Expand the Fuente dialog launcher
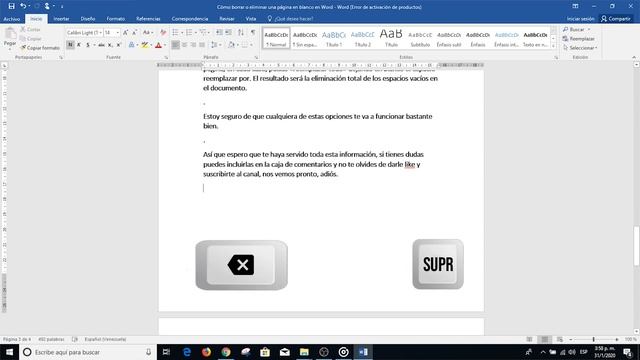 point(166,58)
